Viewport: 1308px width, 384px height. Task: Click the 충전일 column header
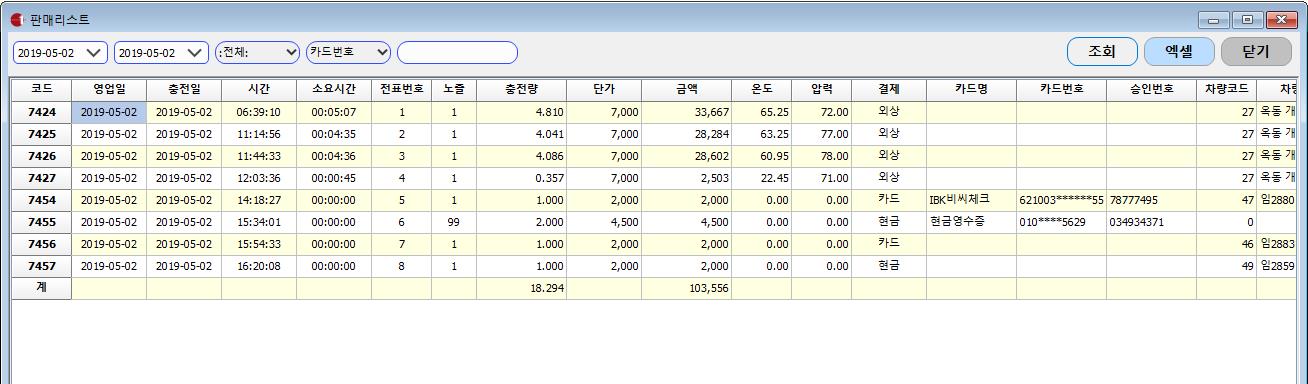(184, 89)
